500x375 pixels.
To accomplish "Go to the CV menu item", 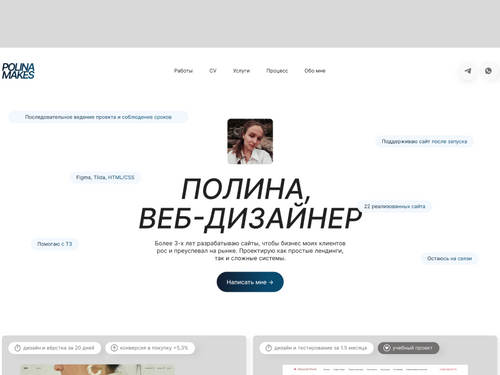I will 213,71.
